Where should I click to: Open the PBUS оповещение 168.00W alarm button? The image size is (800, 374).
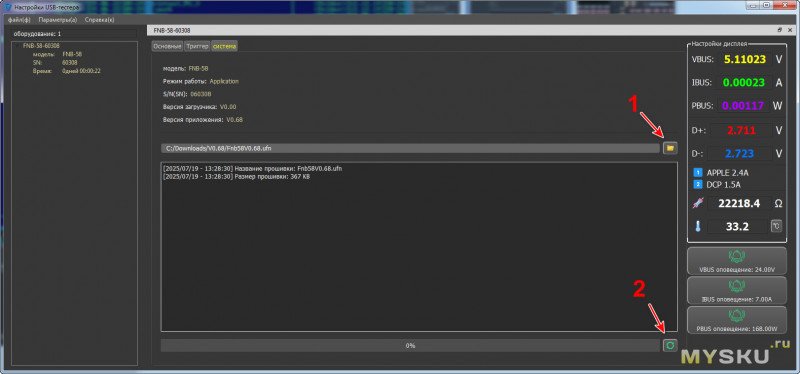coord(737,320)
